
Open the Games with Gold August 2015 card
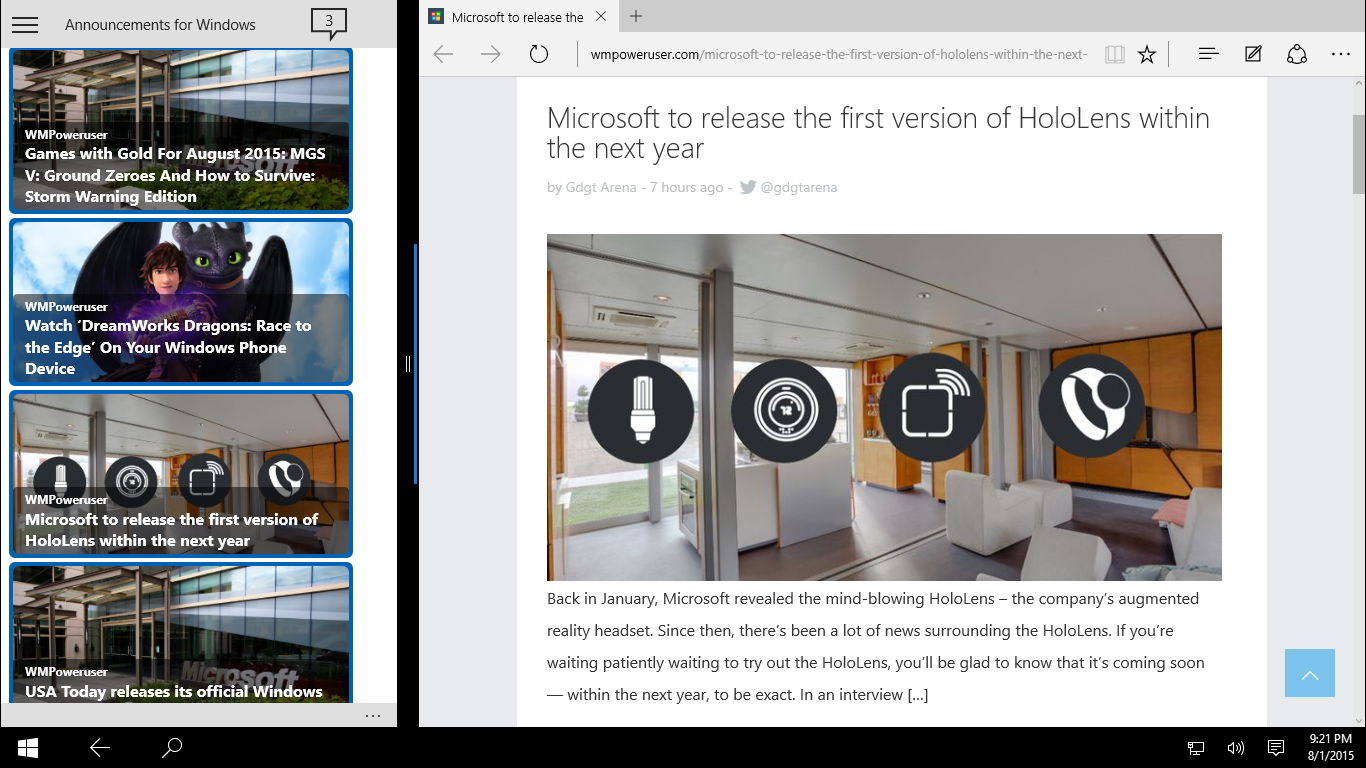point(181,131)
